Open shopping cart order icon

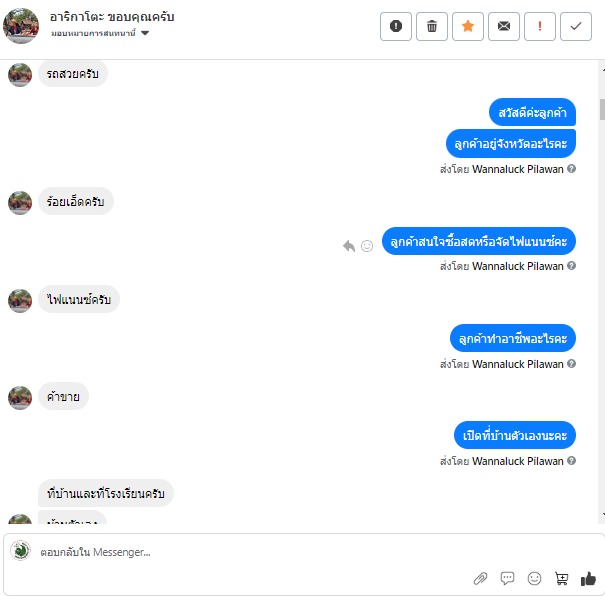point(561,578)
